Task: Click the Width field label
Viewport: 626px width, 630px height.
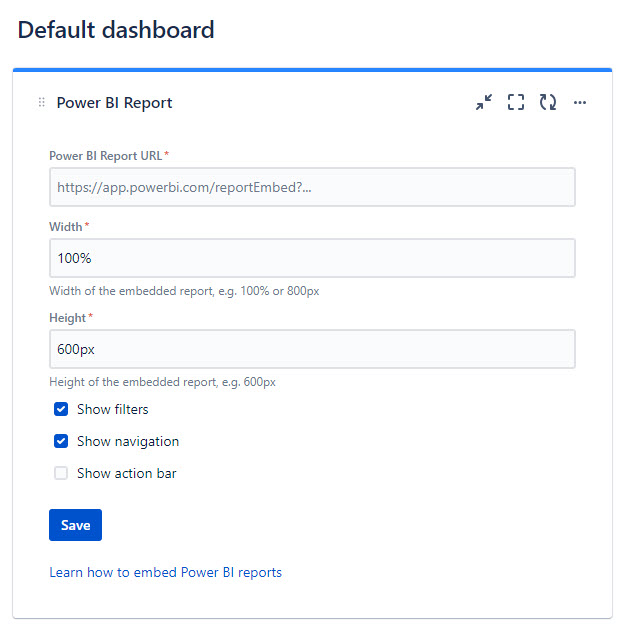Action: coord(65,227)
